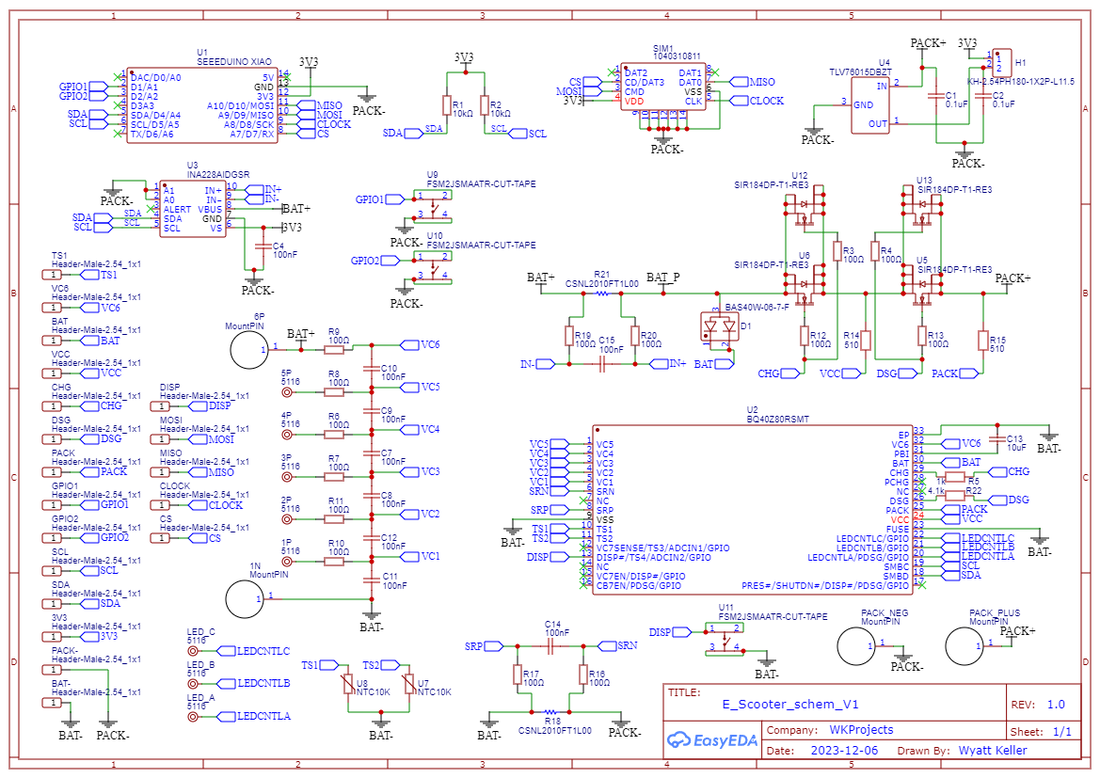1100x778 pixels.
Task: Click the LEDCNTLC net port beside LED_C
Action: (x=253, y=651)
